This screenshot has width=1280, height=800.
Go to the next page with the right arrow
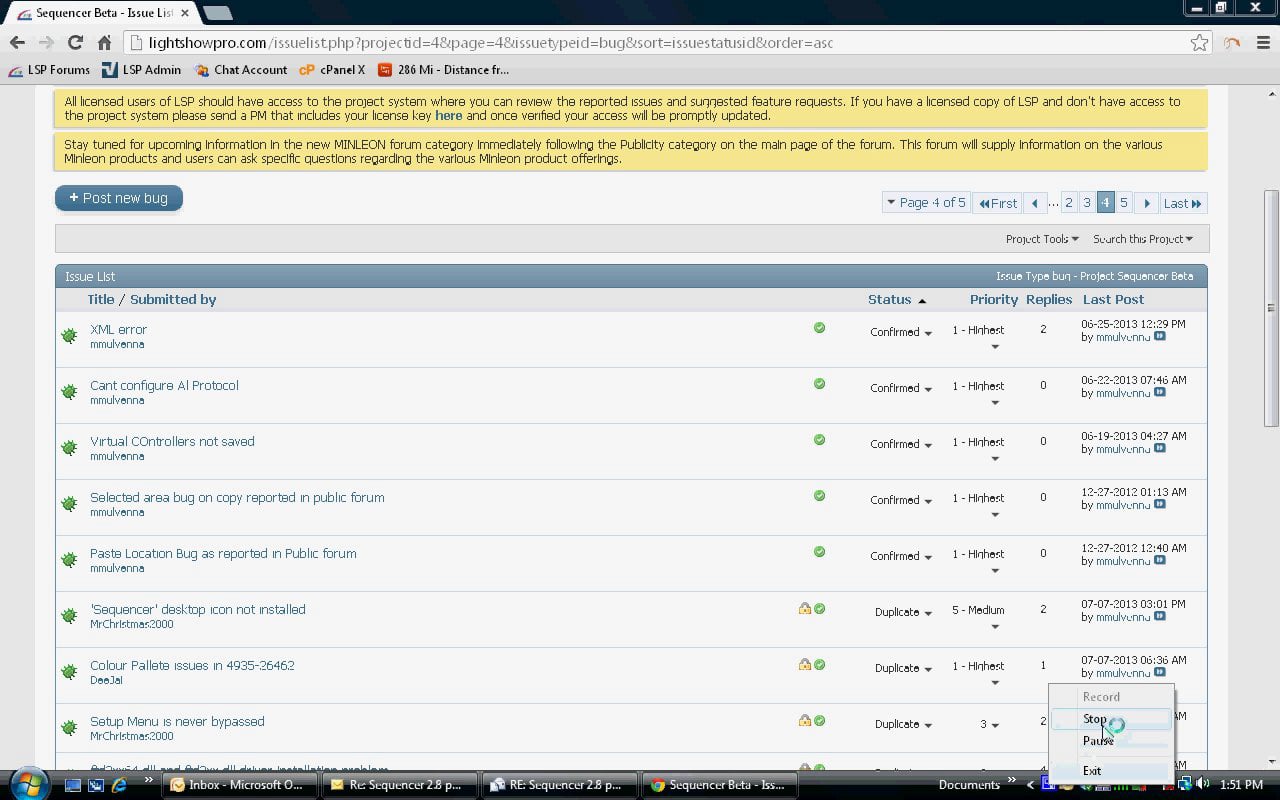1147,203
